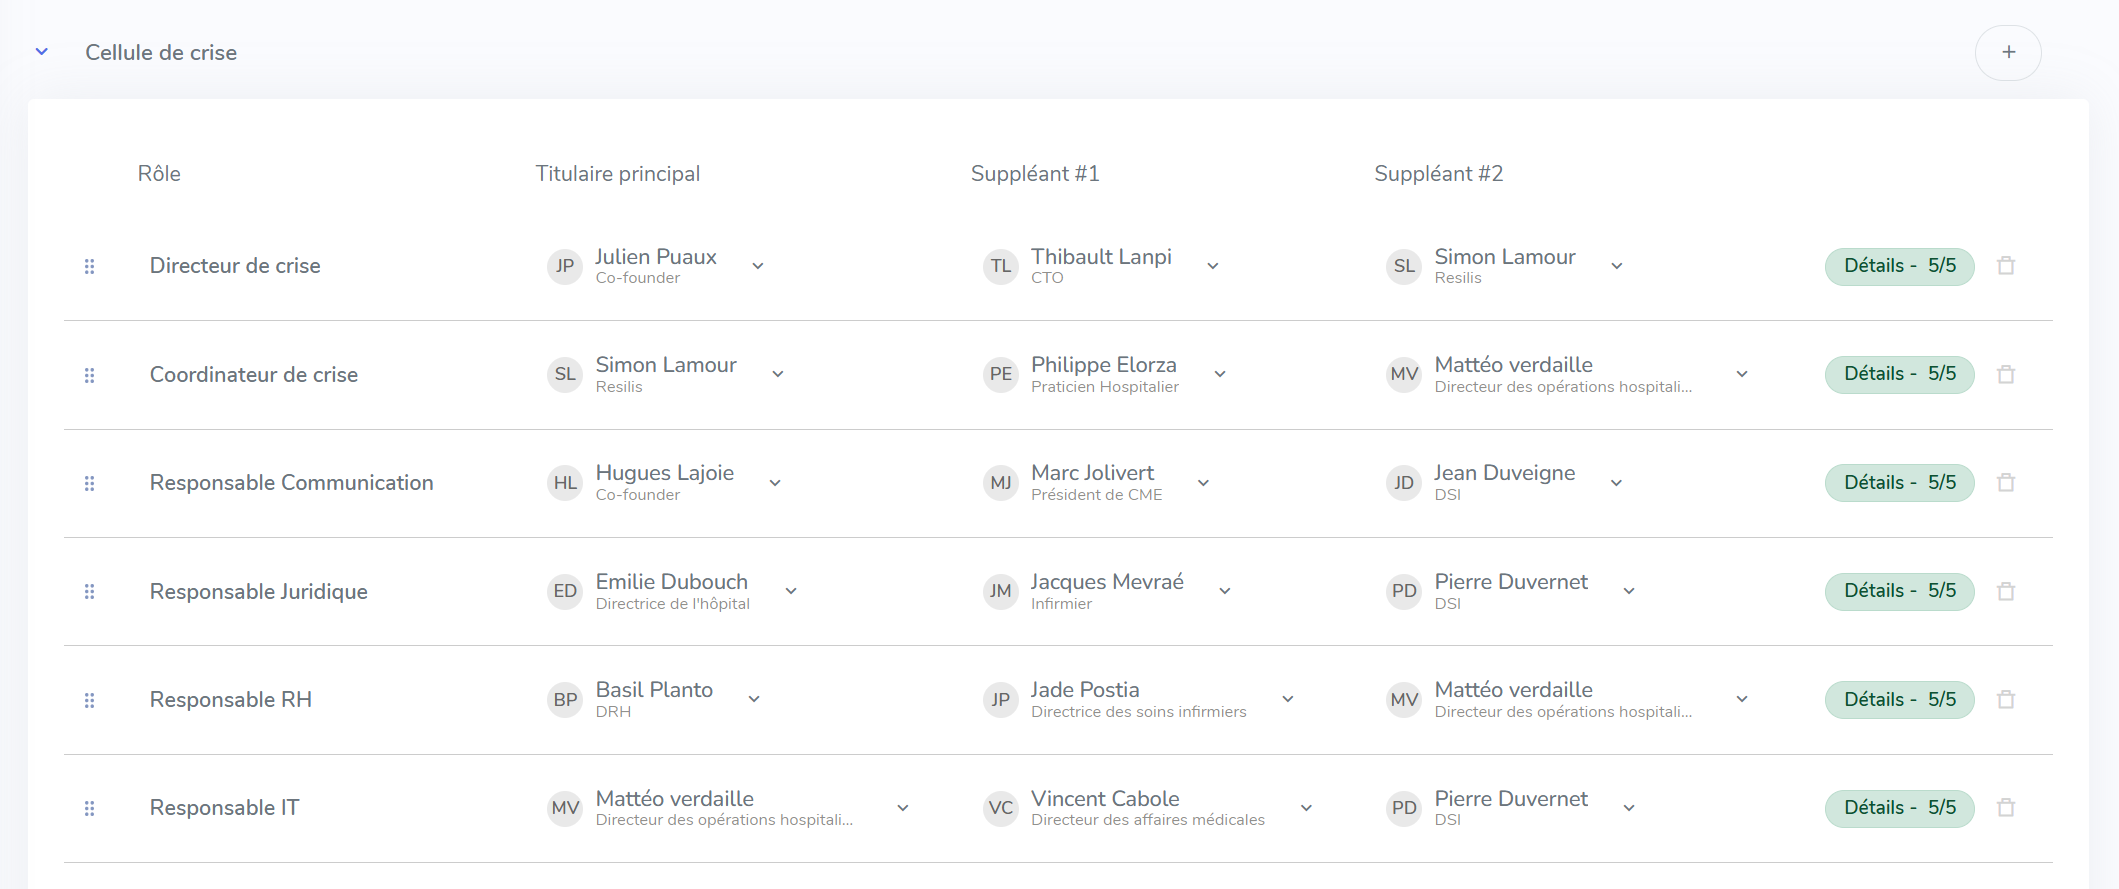2119x889 pixels.
Task: Collapse the Cellule de crise section
Action: click(x=42, y=52)
